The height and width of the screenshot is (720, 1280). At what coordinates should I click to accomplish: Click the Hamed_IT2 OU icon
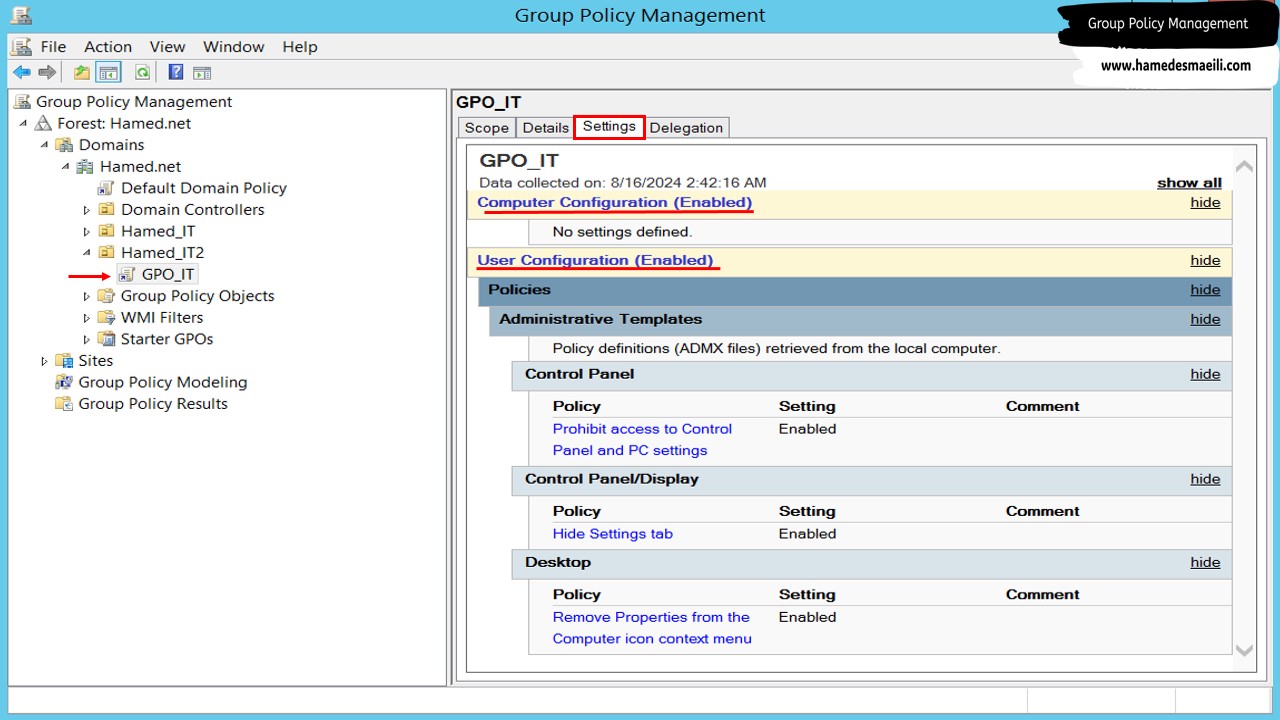click(x=106, y=252)
